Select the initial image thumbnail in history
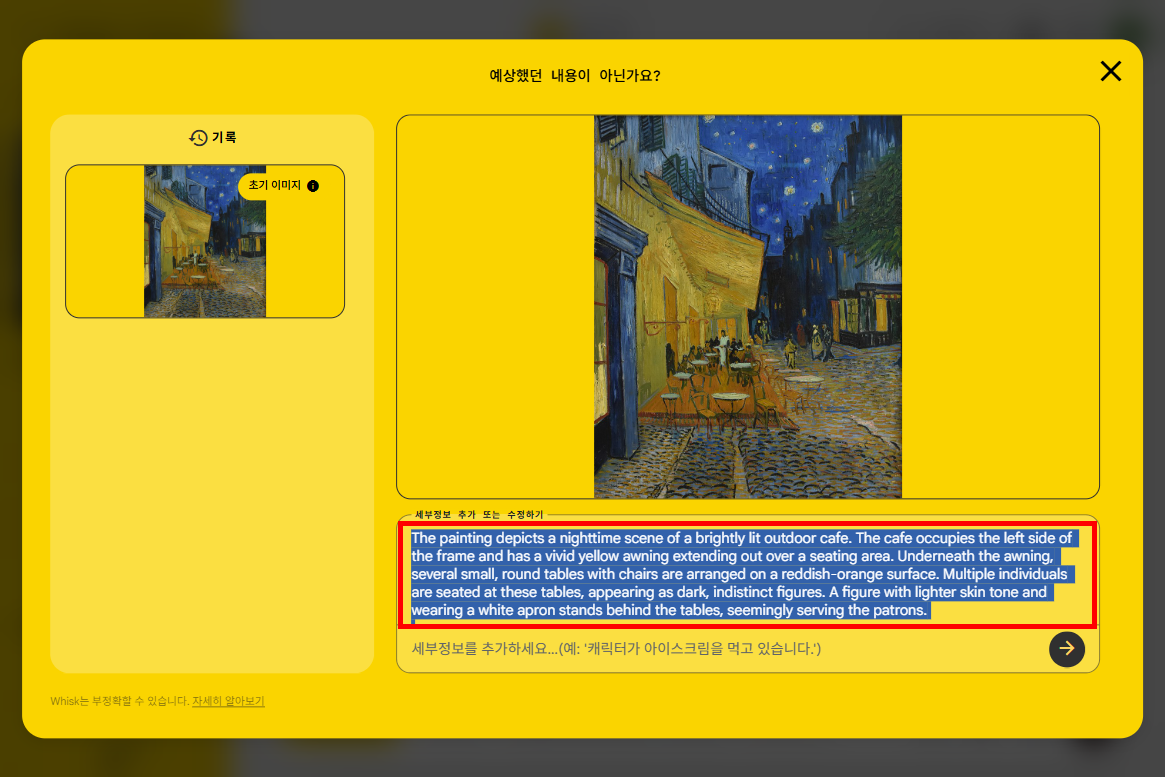Viewport: 1165px width, 777px height. click(205, 241)
